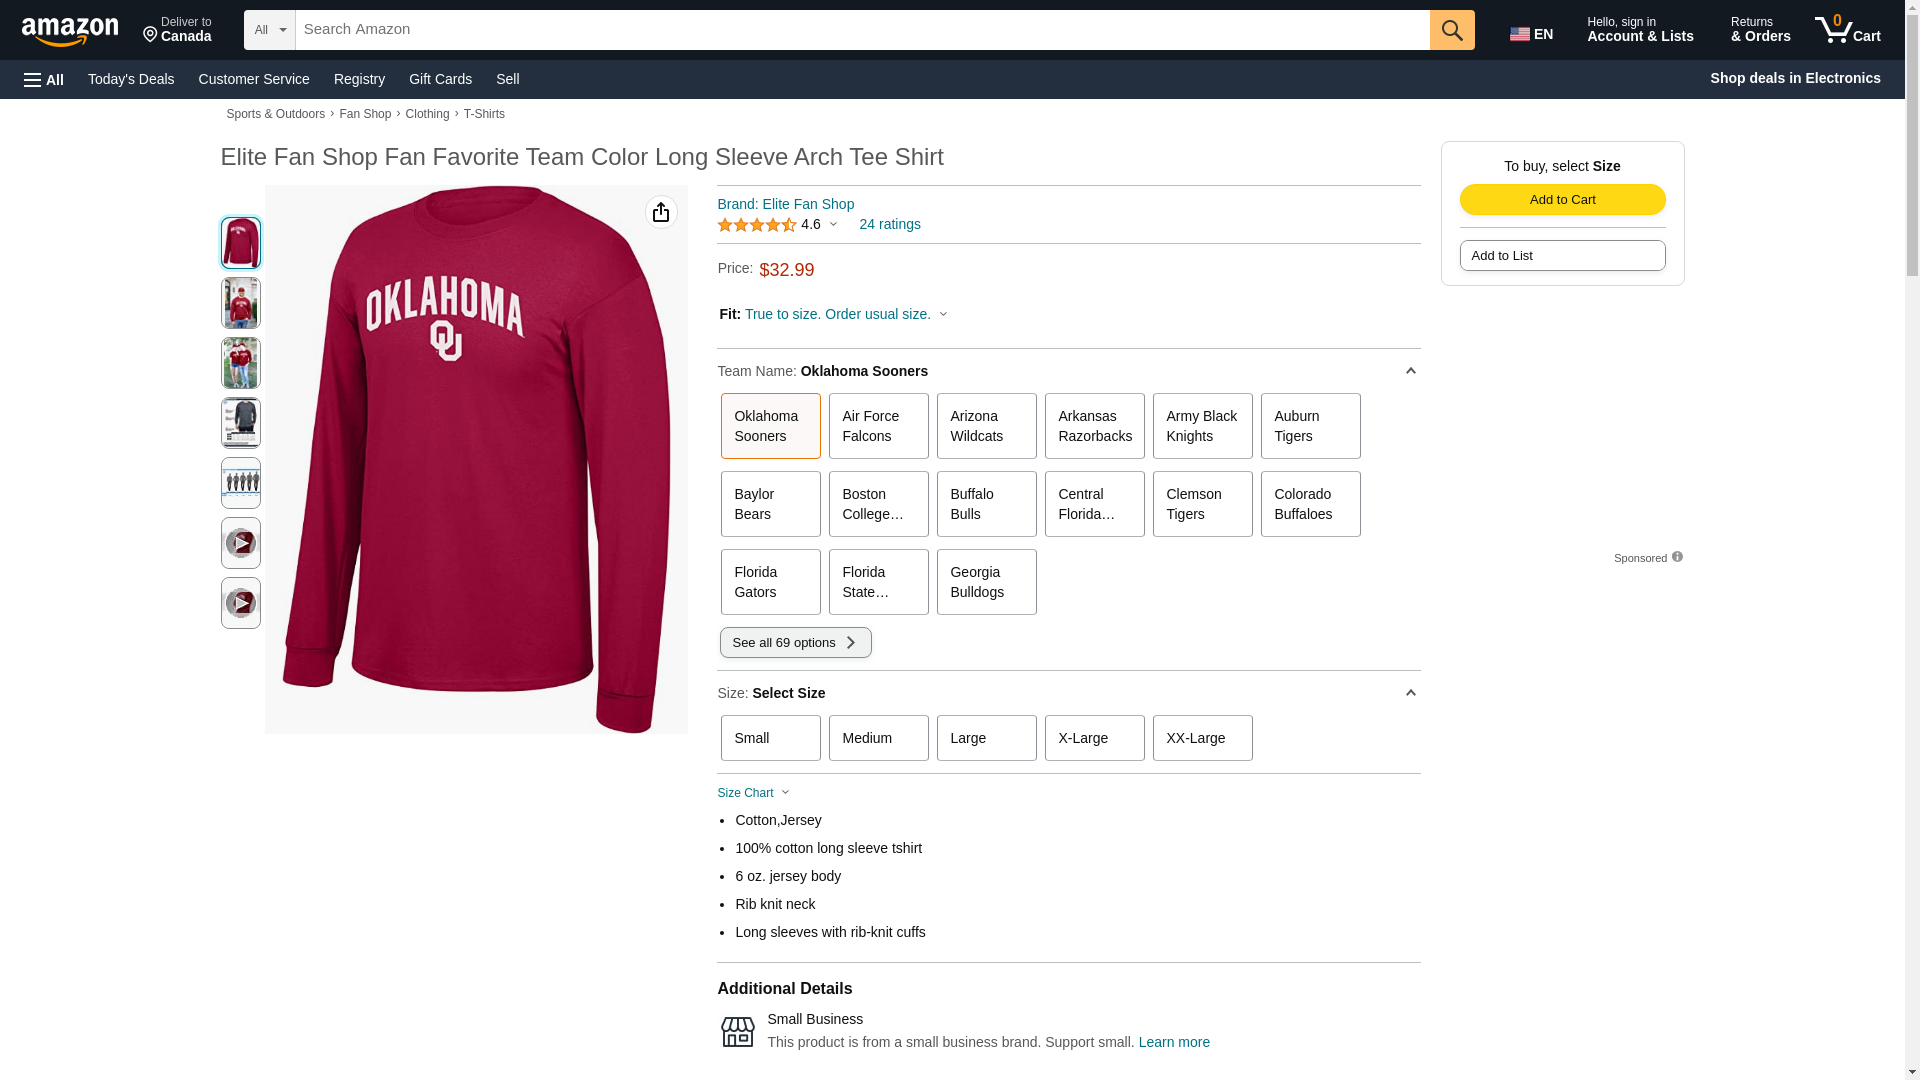
Task: Select the Arizona Wildcats team swatch
Action: [x=985, y=426]
